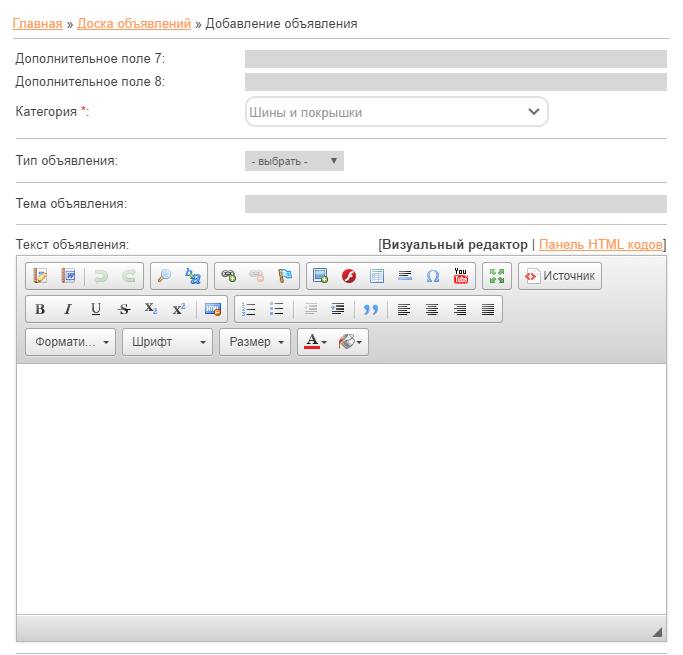This screenshot has width=683, height=655.
Task: Toggle bold formatting in the editor
Action: [x=40, y=309]
